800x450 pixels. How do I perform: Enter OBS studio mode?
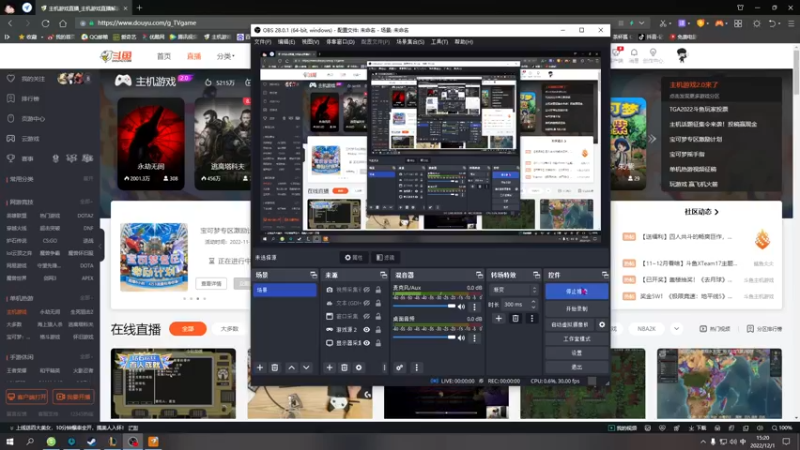point(577,339)
